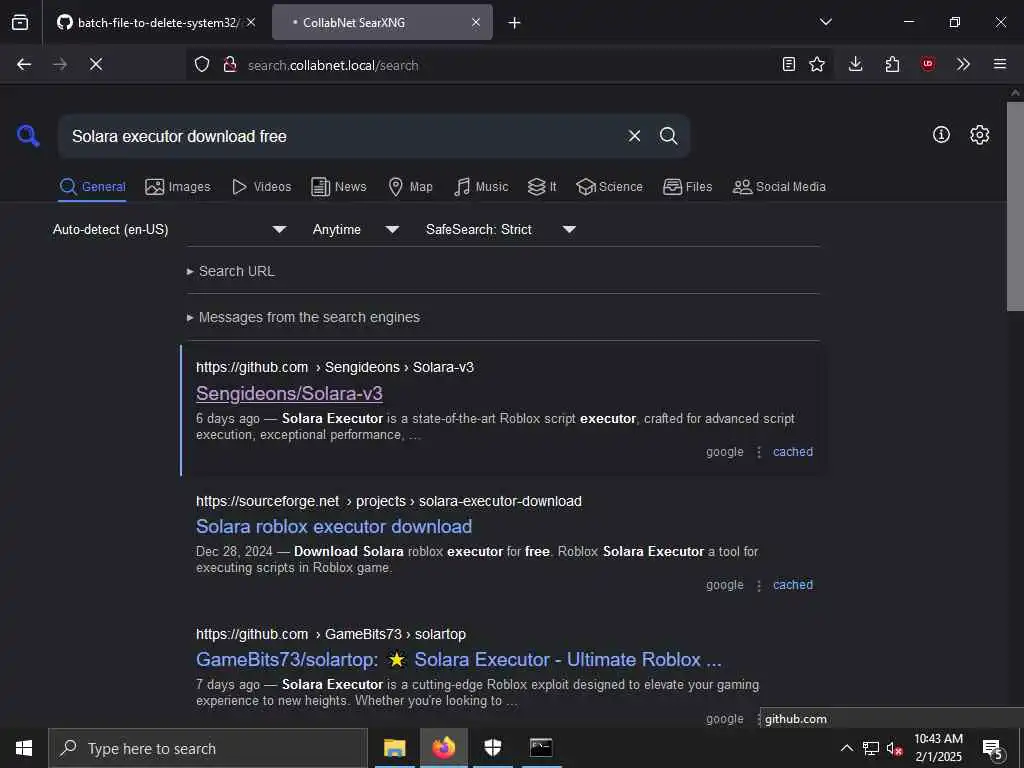1024x768 pixels.
Task: Switch to the News category
Action: click(x=339, y=187)
